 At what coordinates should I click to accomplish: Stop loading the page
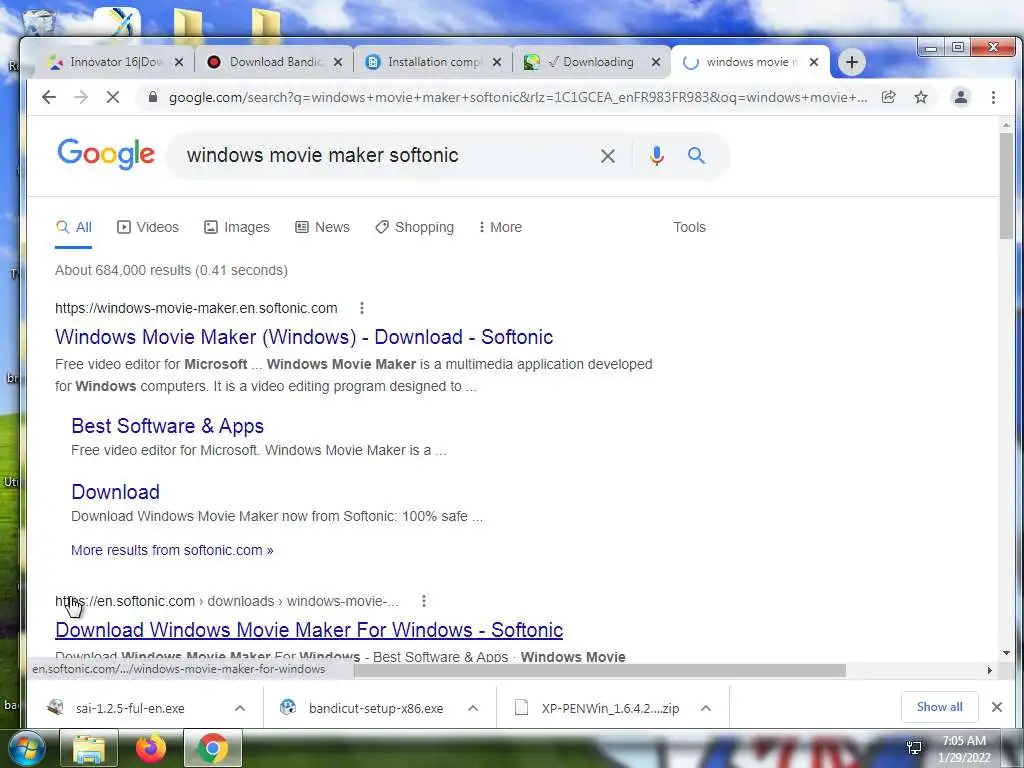tap(113, 97)
